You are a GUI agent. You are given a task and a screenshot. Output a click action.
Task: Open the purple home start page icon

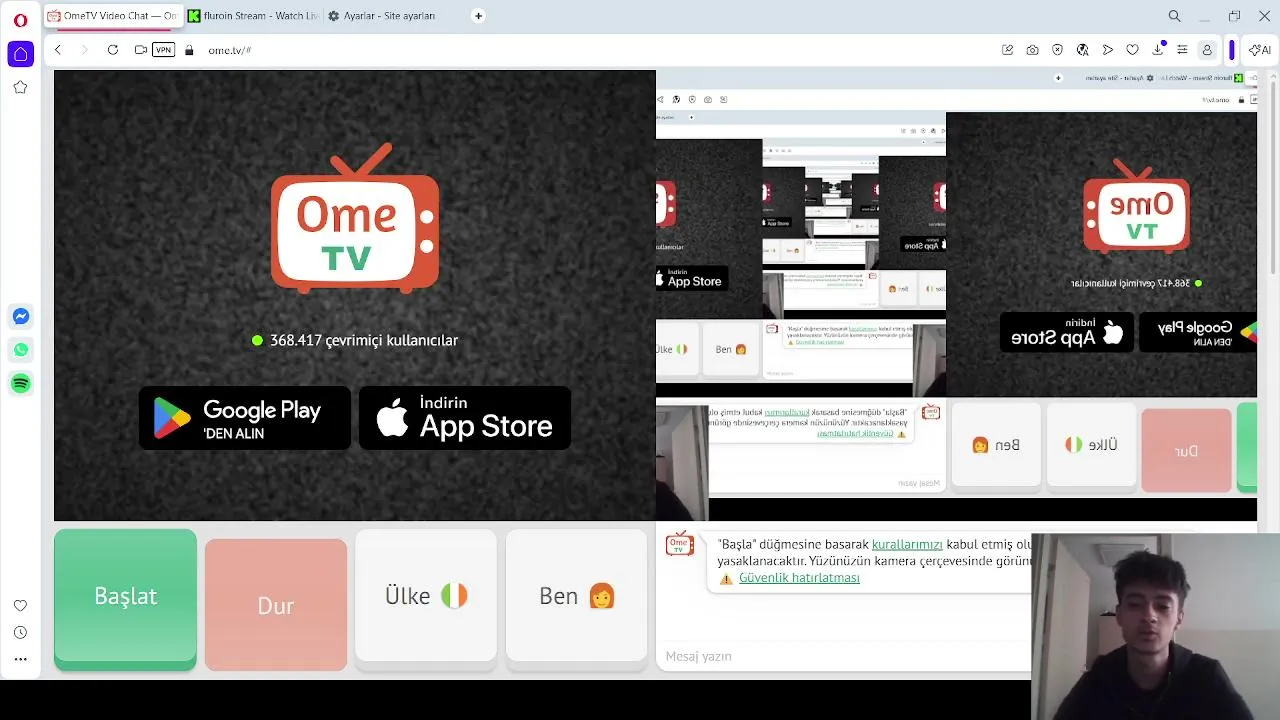20,54
